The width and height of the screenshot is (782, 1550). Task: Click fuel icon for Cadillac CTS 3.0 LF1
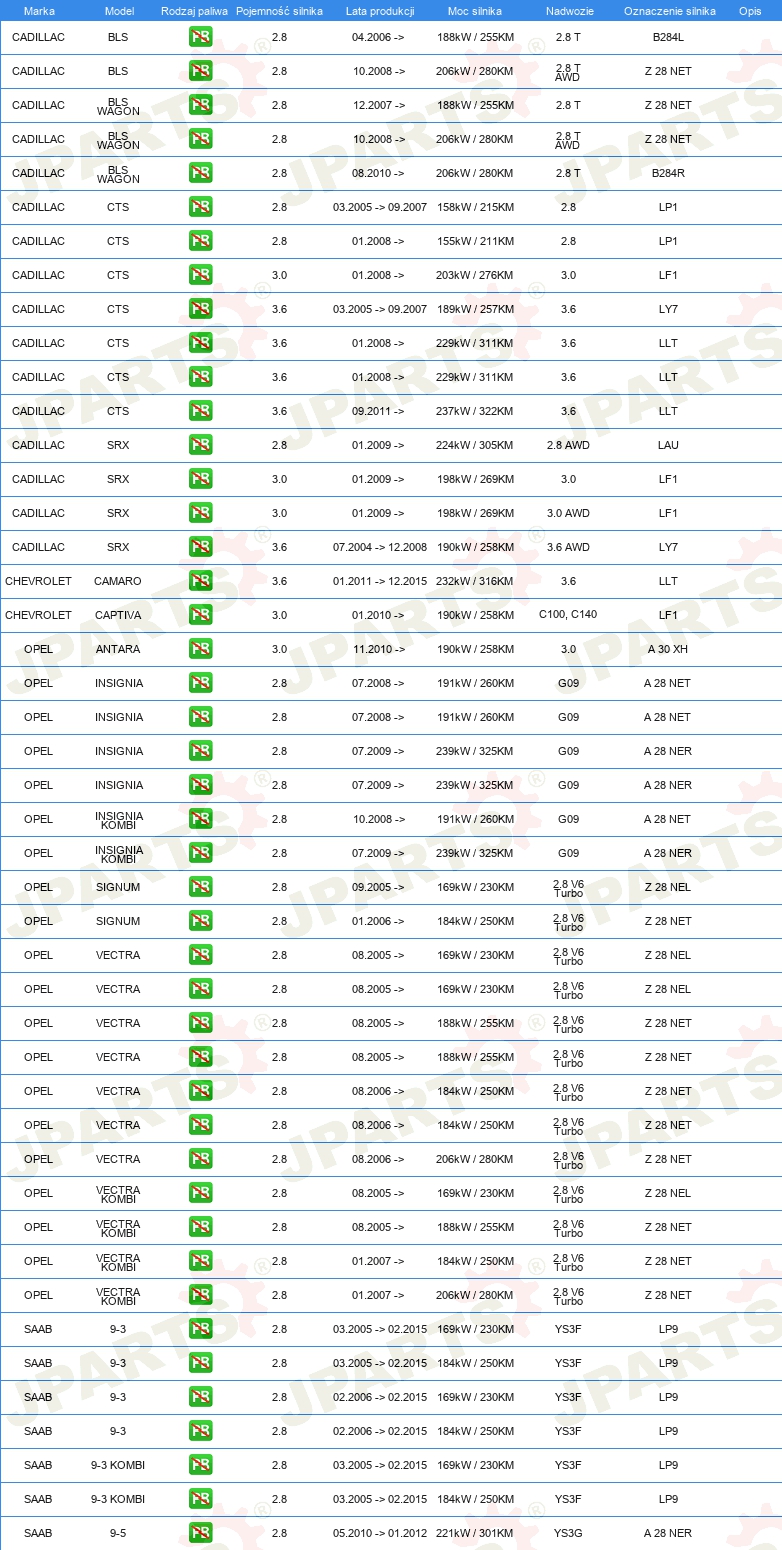200,275
